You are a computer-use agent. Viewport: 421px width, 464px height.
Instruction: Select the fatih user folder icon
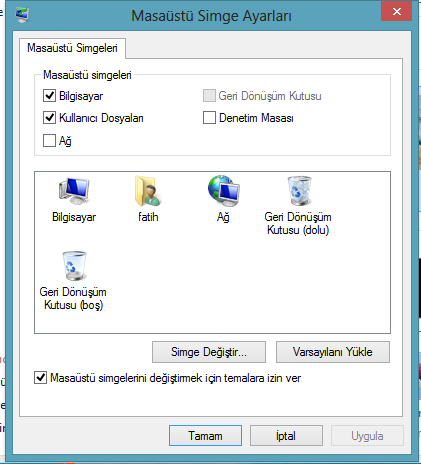148,191
